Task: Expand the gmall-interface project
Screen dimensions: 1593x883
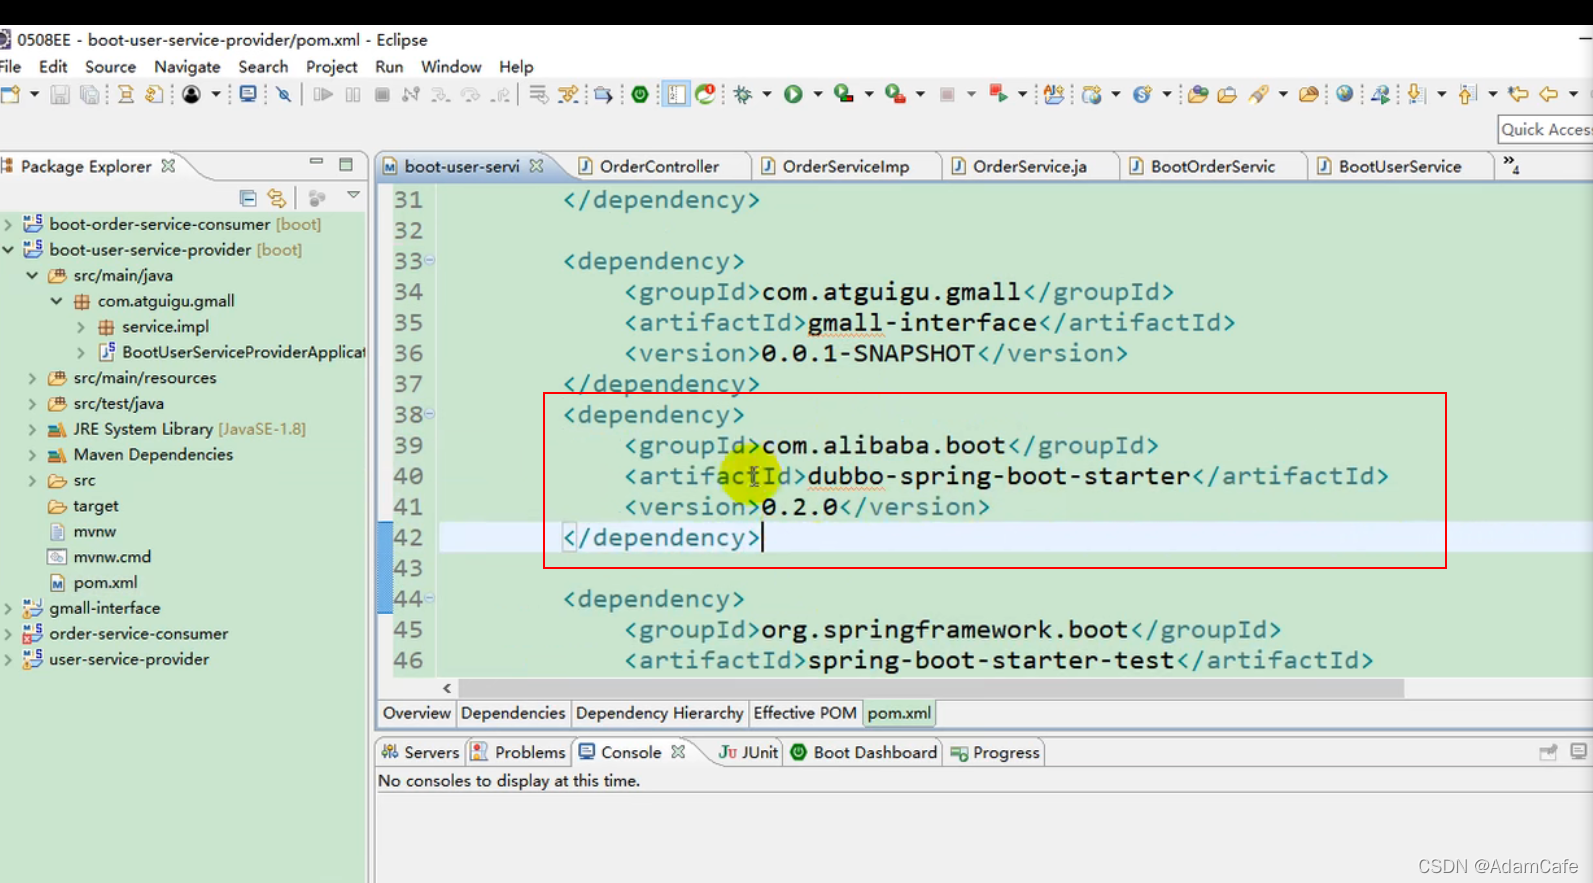Action: pyautogui.click(x=8, y=608)
